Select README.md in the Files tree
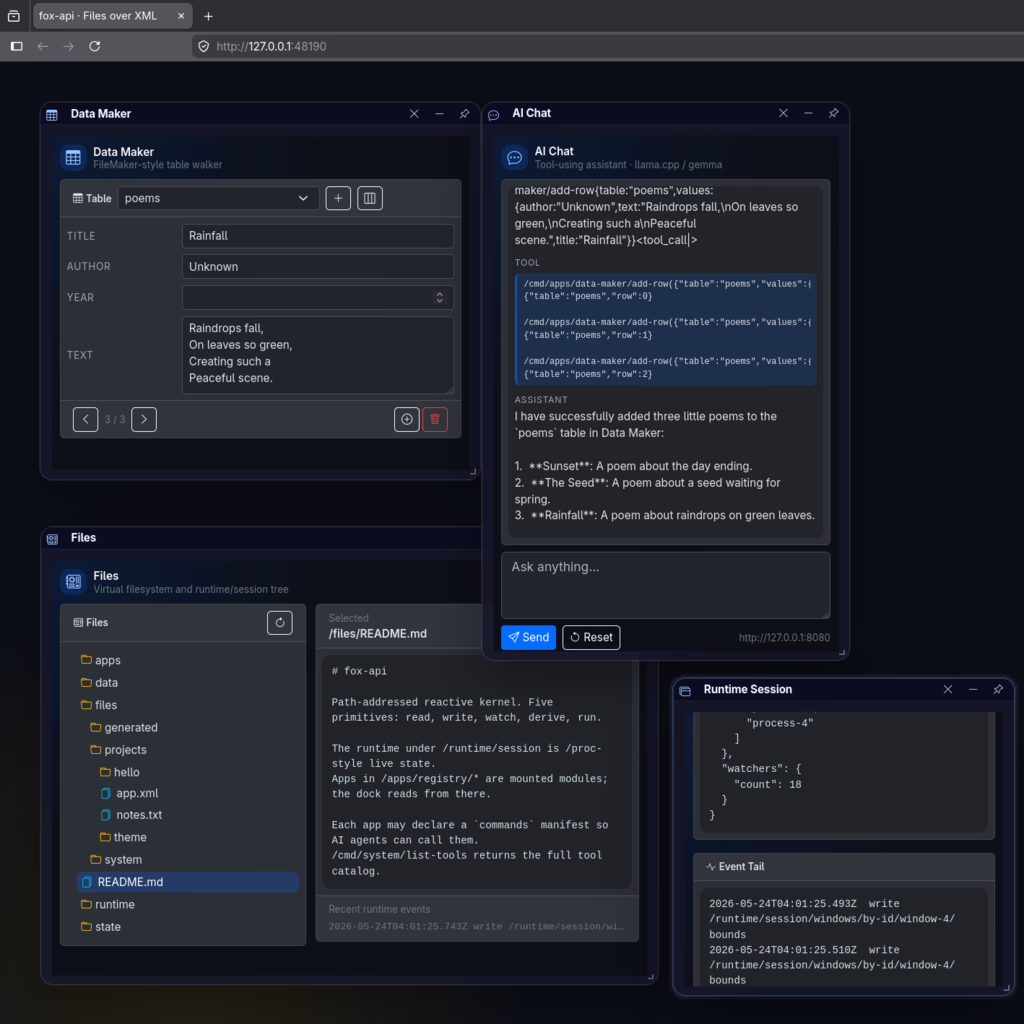This screenshot has height=1024, width=1024. [x=187, y=882]
